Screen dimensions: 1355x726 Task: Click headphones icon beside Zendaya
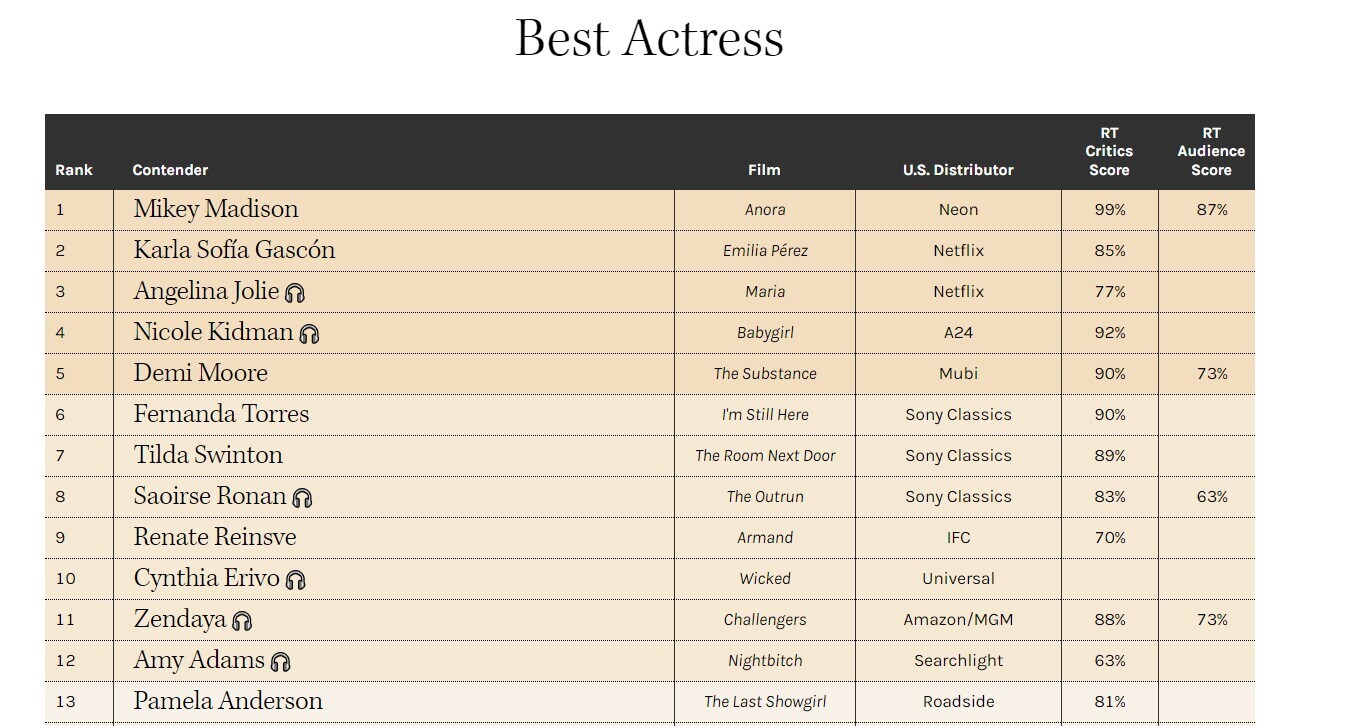(242, 621)
